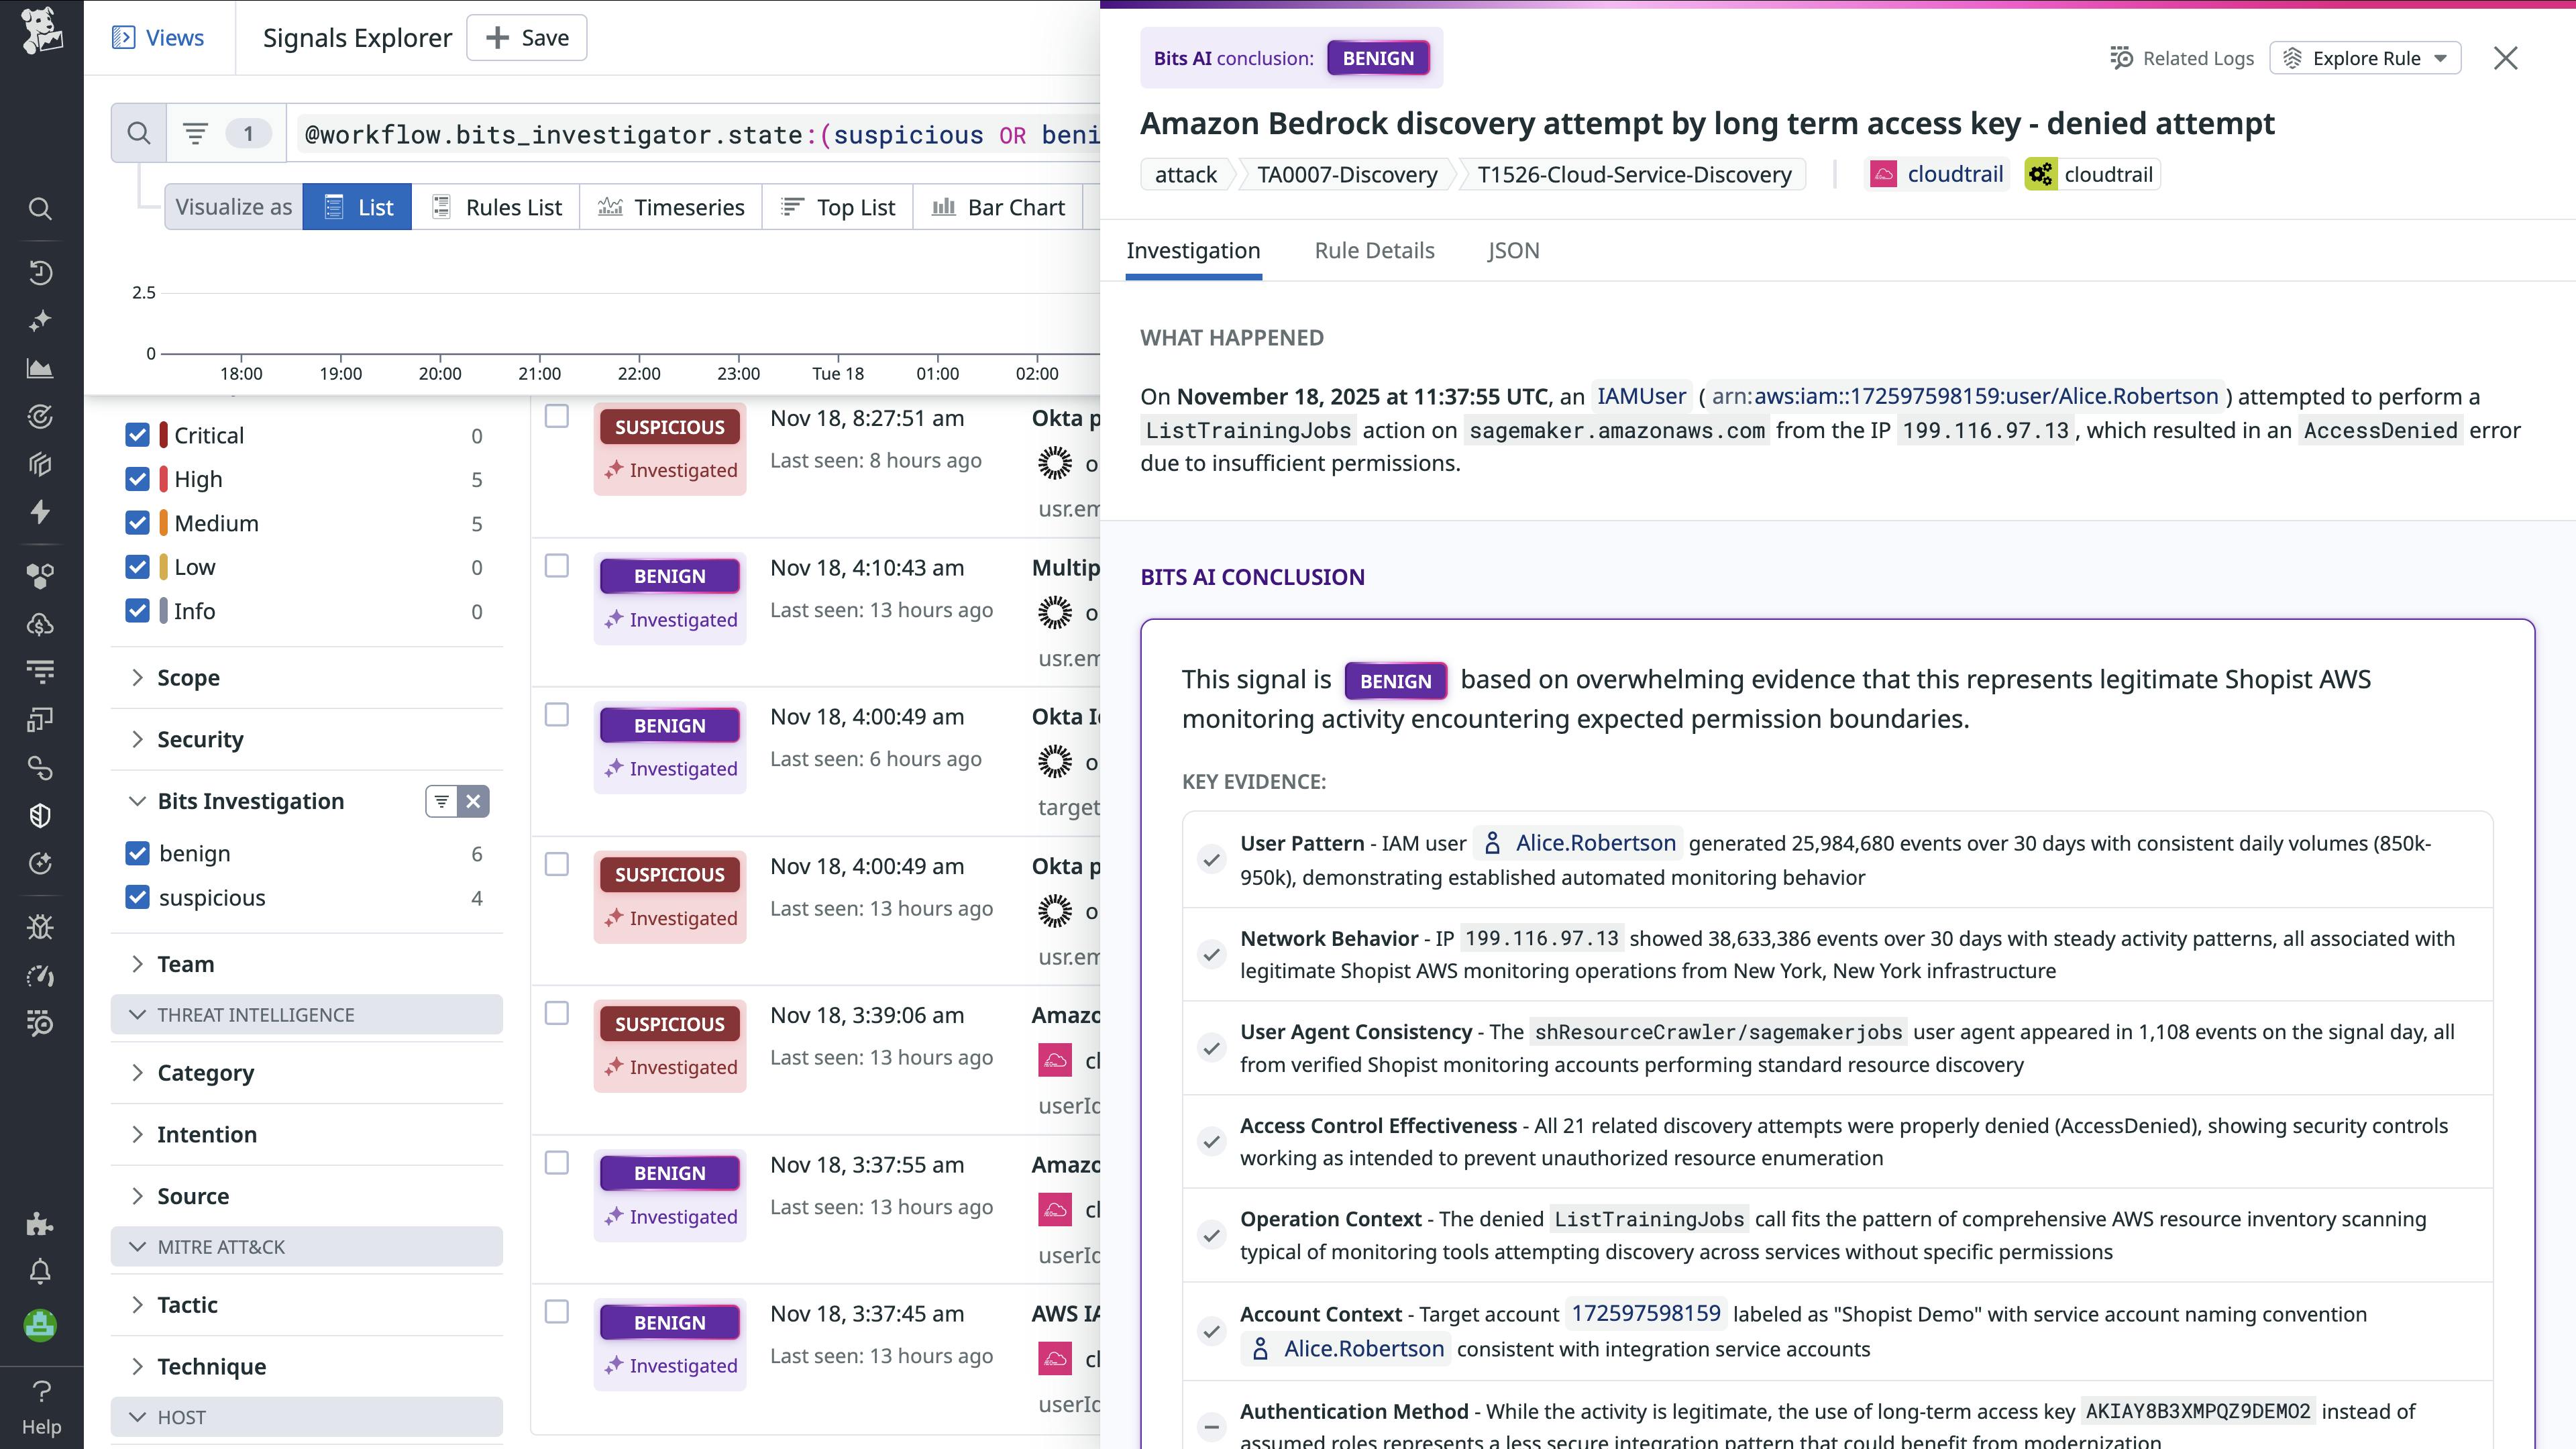Viewport: 2576px width, 1449px height.
Task: Click inside the workflow query search bar
Action: pos(700,133)
